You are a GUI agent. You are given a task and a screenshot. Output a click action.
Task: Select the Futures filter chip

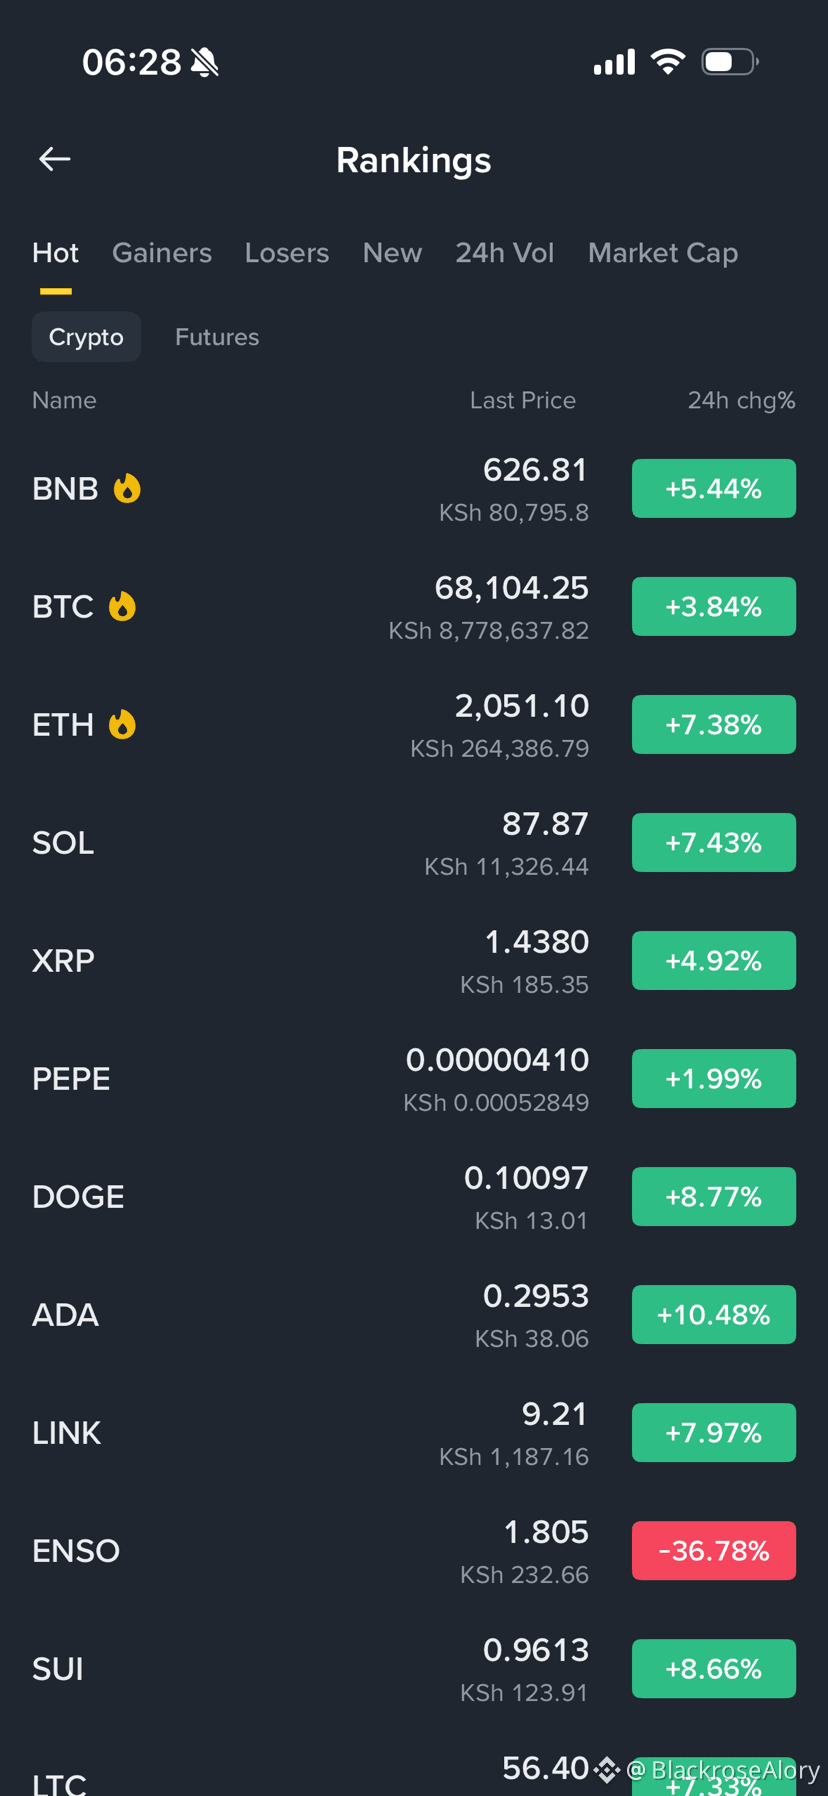217,337
